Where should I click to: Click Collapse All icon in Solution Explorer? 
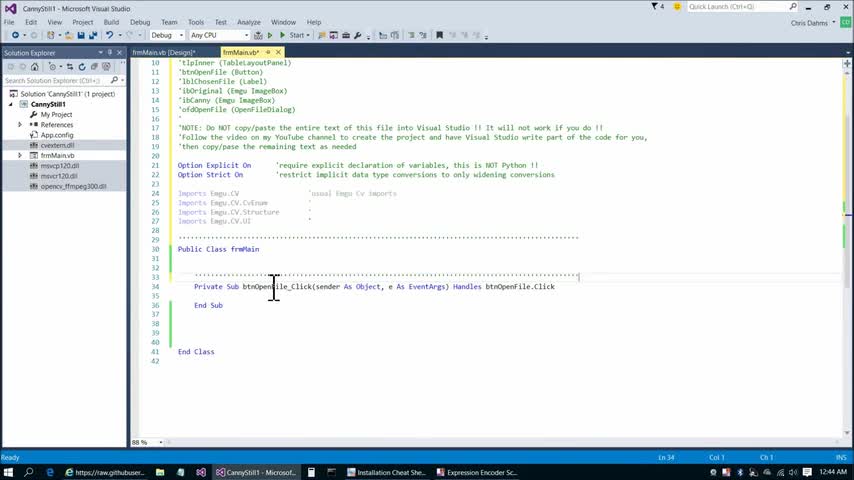tap(94, 66)
